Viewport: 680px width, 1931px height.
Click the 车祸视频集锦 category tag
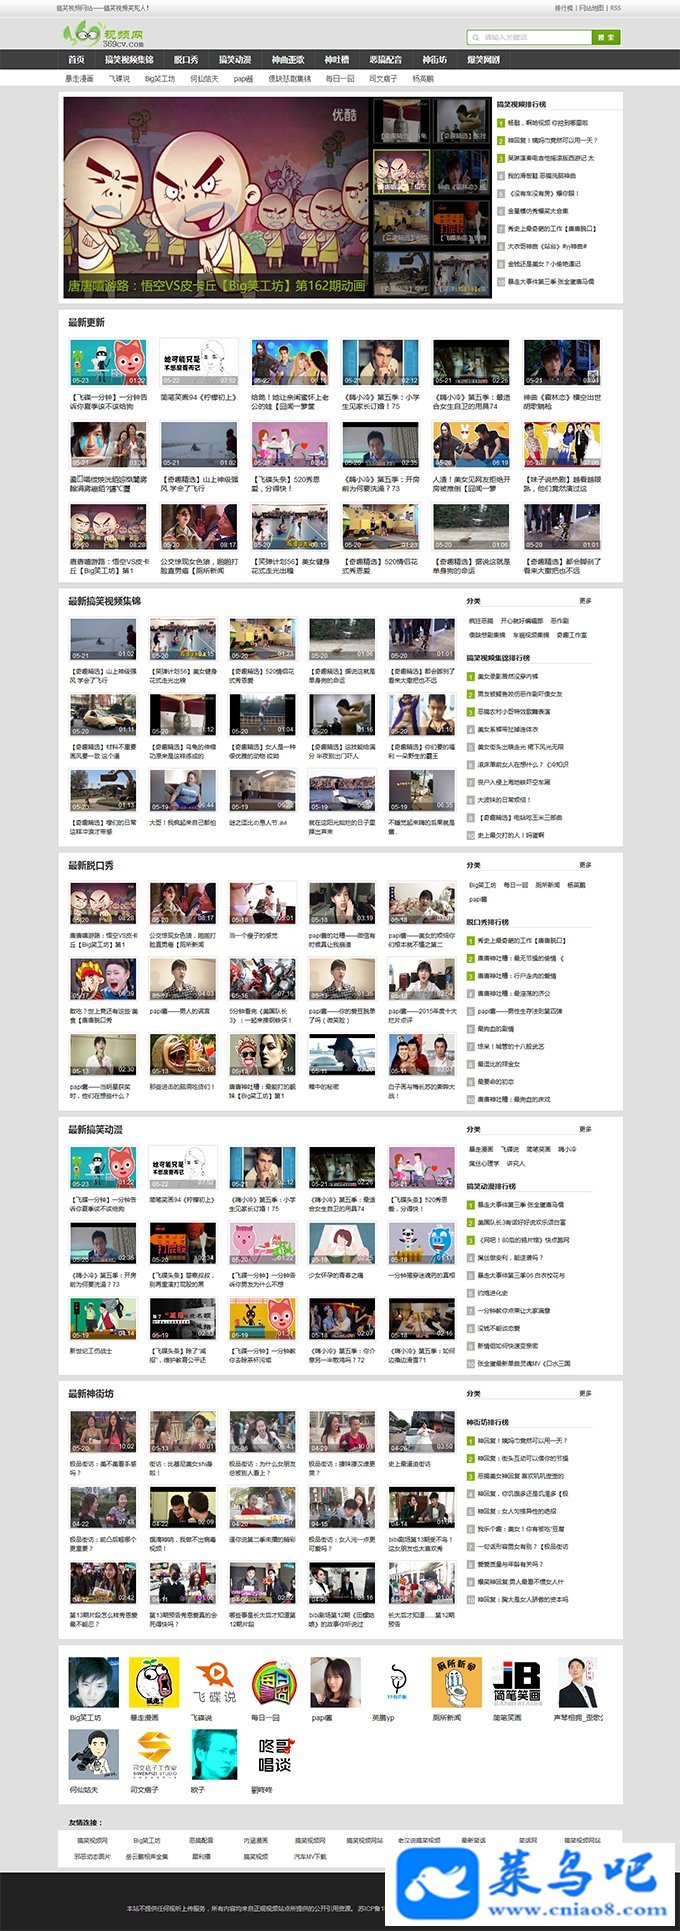531,635
